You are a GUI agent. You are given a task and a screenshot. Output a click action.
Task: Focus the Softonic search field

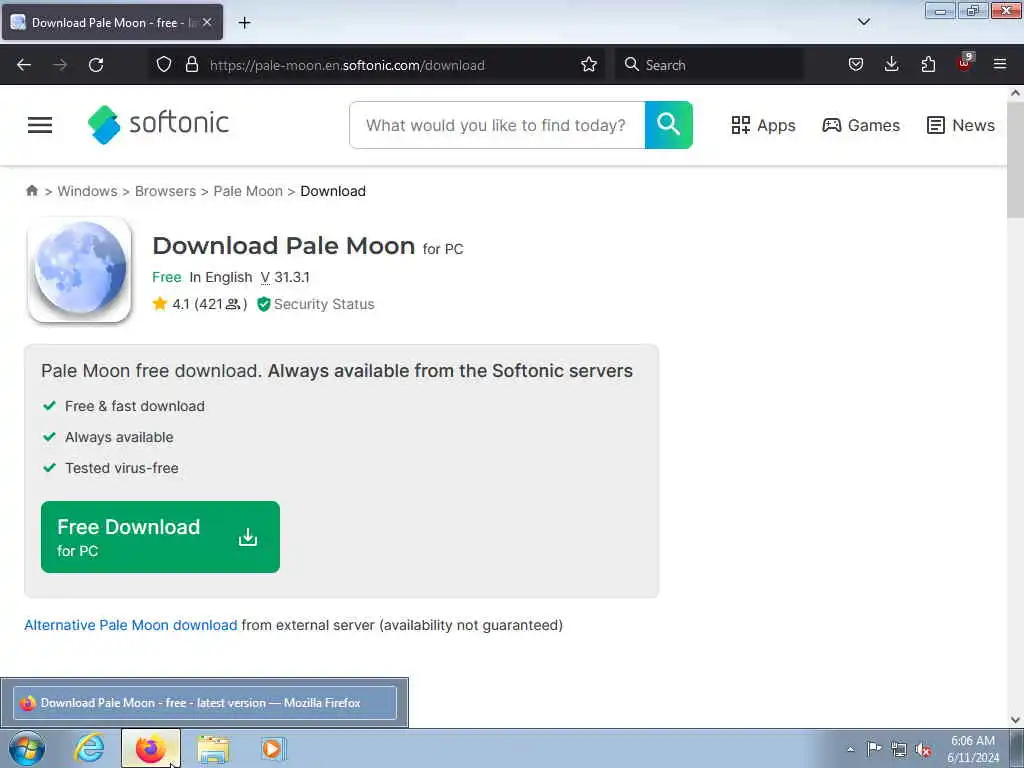[x=497, y=125]
